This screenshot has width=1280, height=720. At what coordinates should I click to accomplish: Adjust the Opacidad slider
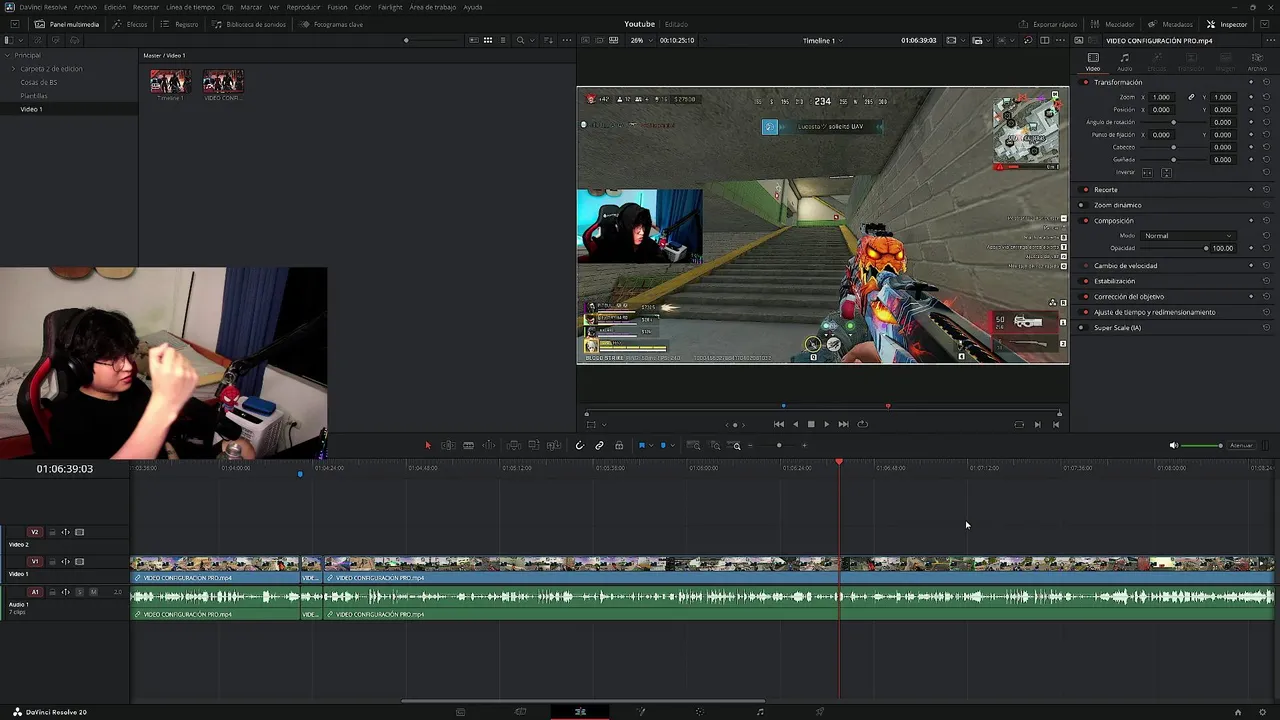(1176, 248)
